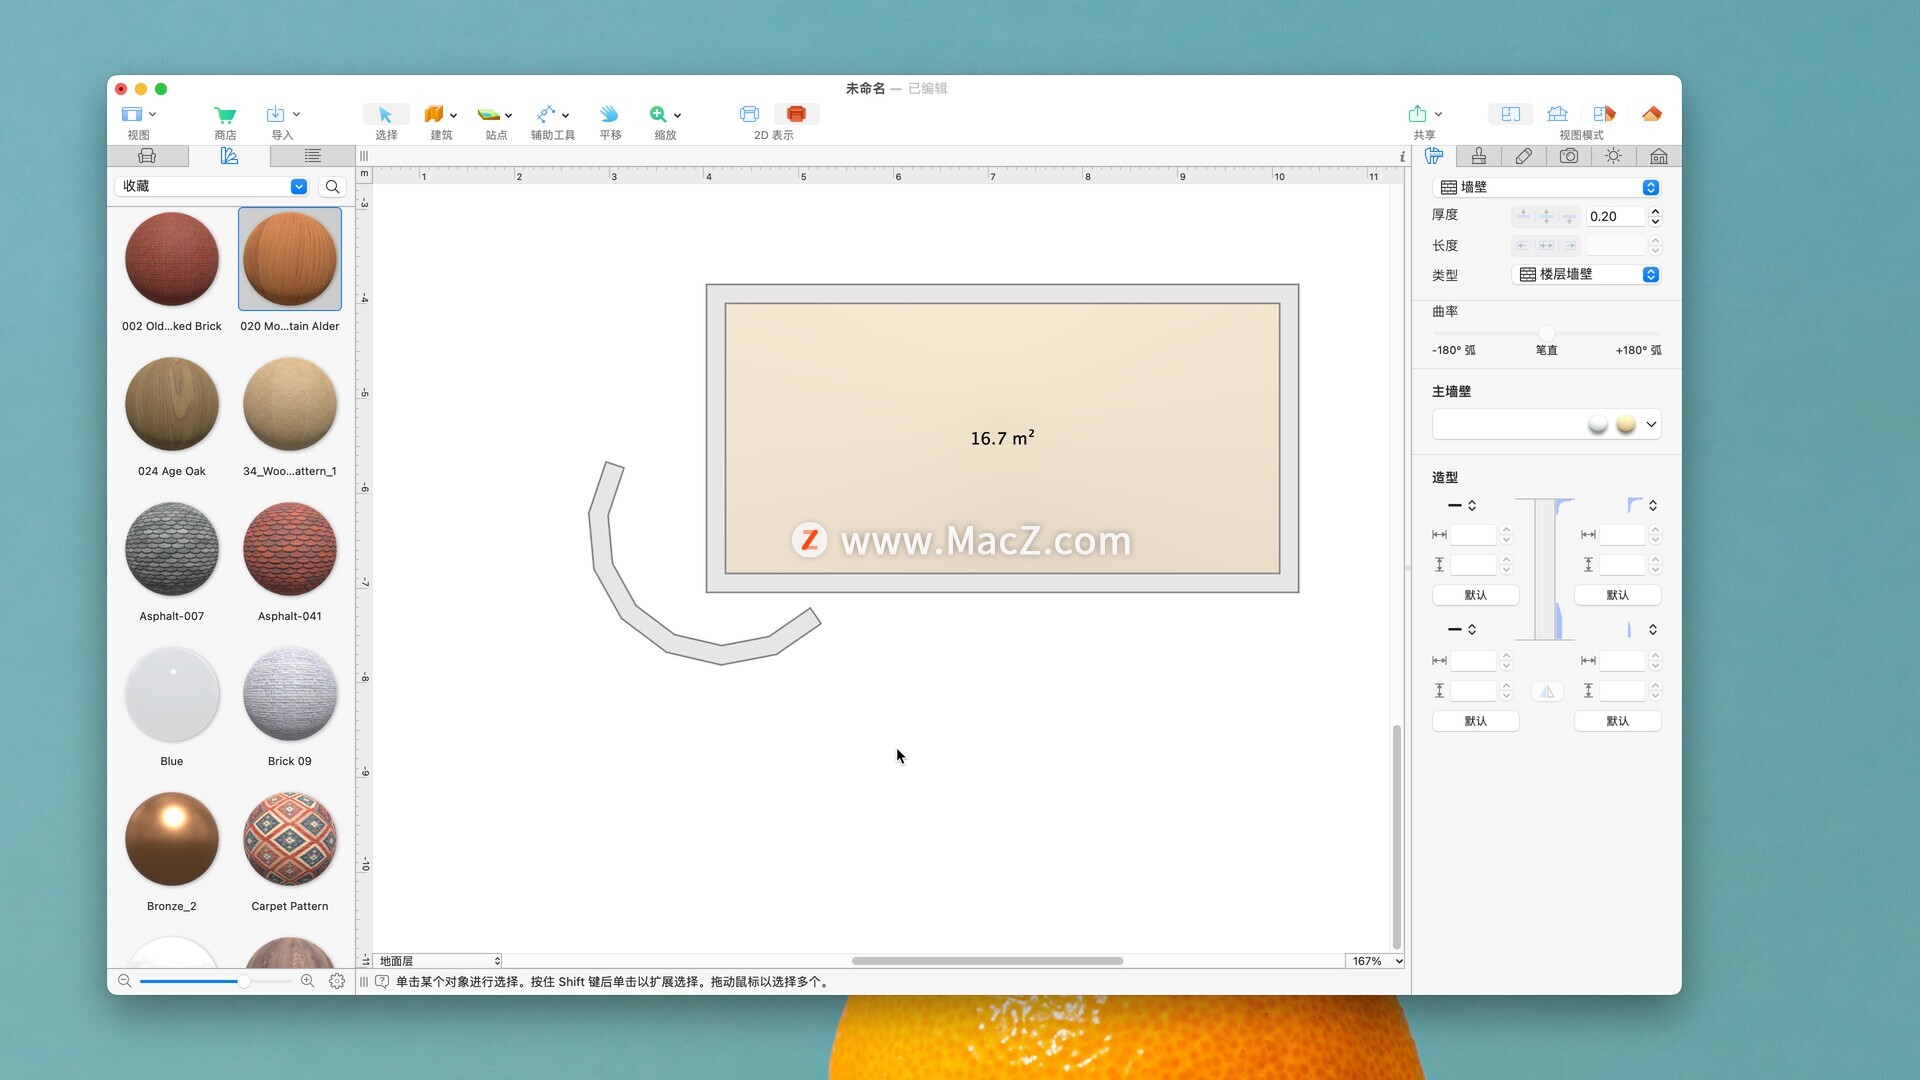This screenshot has height=1080, width=1920.
Task: Click bottom-right 默认 default button in 造型
Action: 1617,721
